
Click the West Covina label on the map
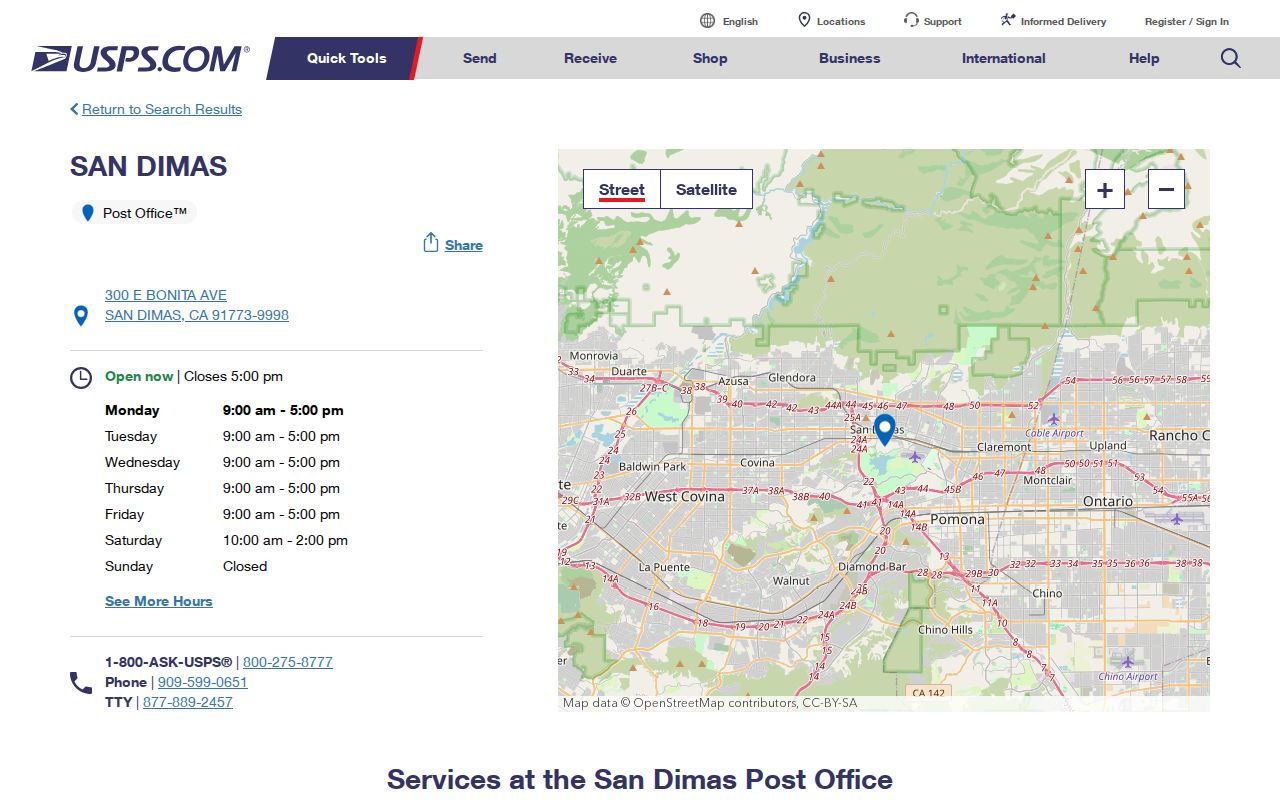(x=684, y=496)
